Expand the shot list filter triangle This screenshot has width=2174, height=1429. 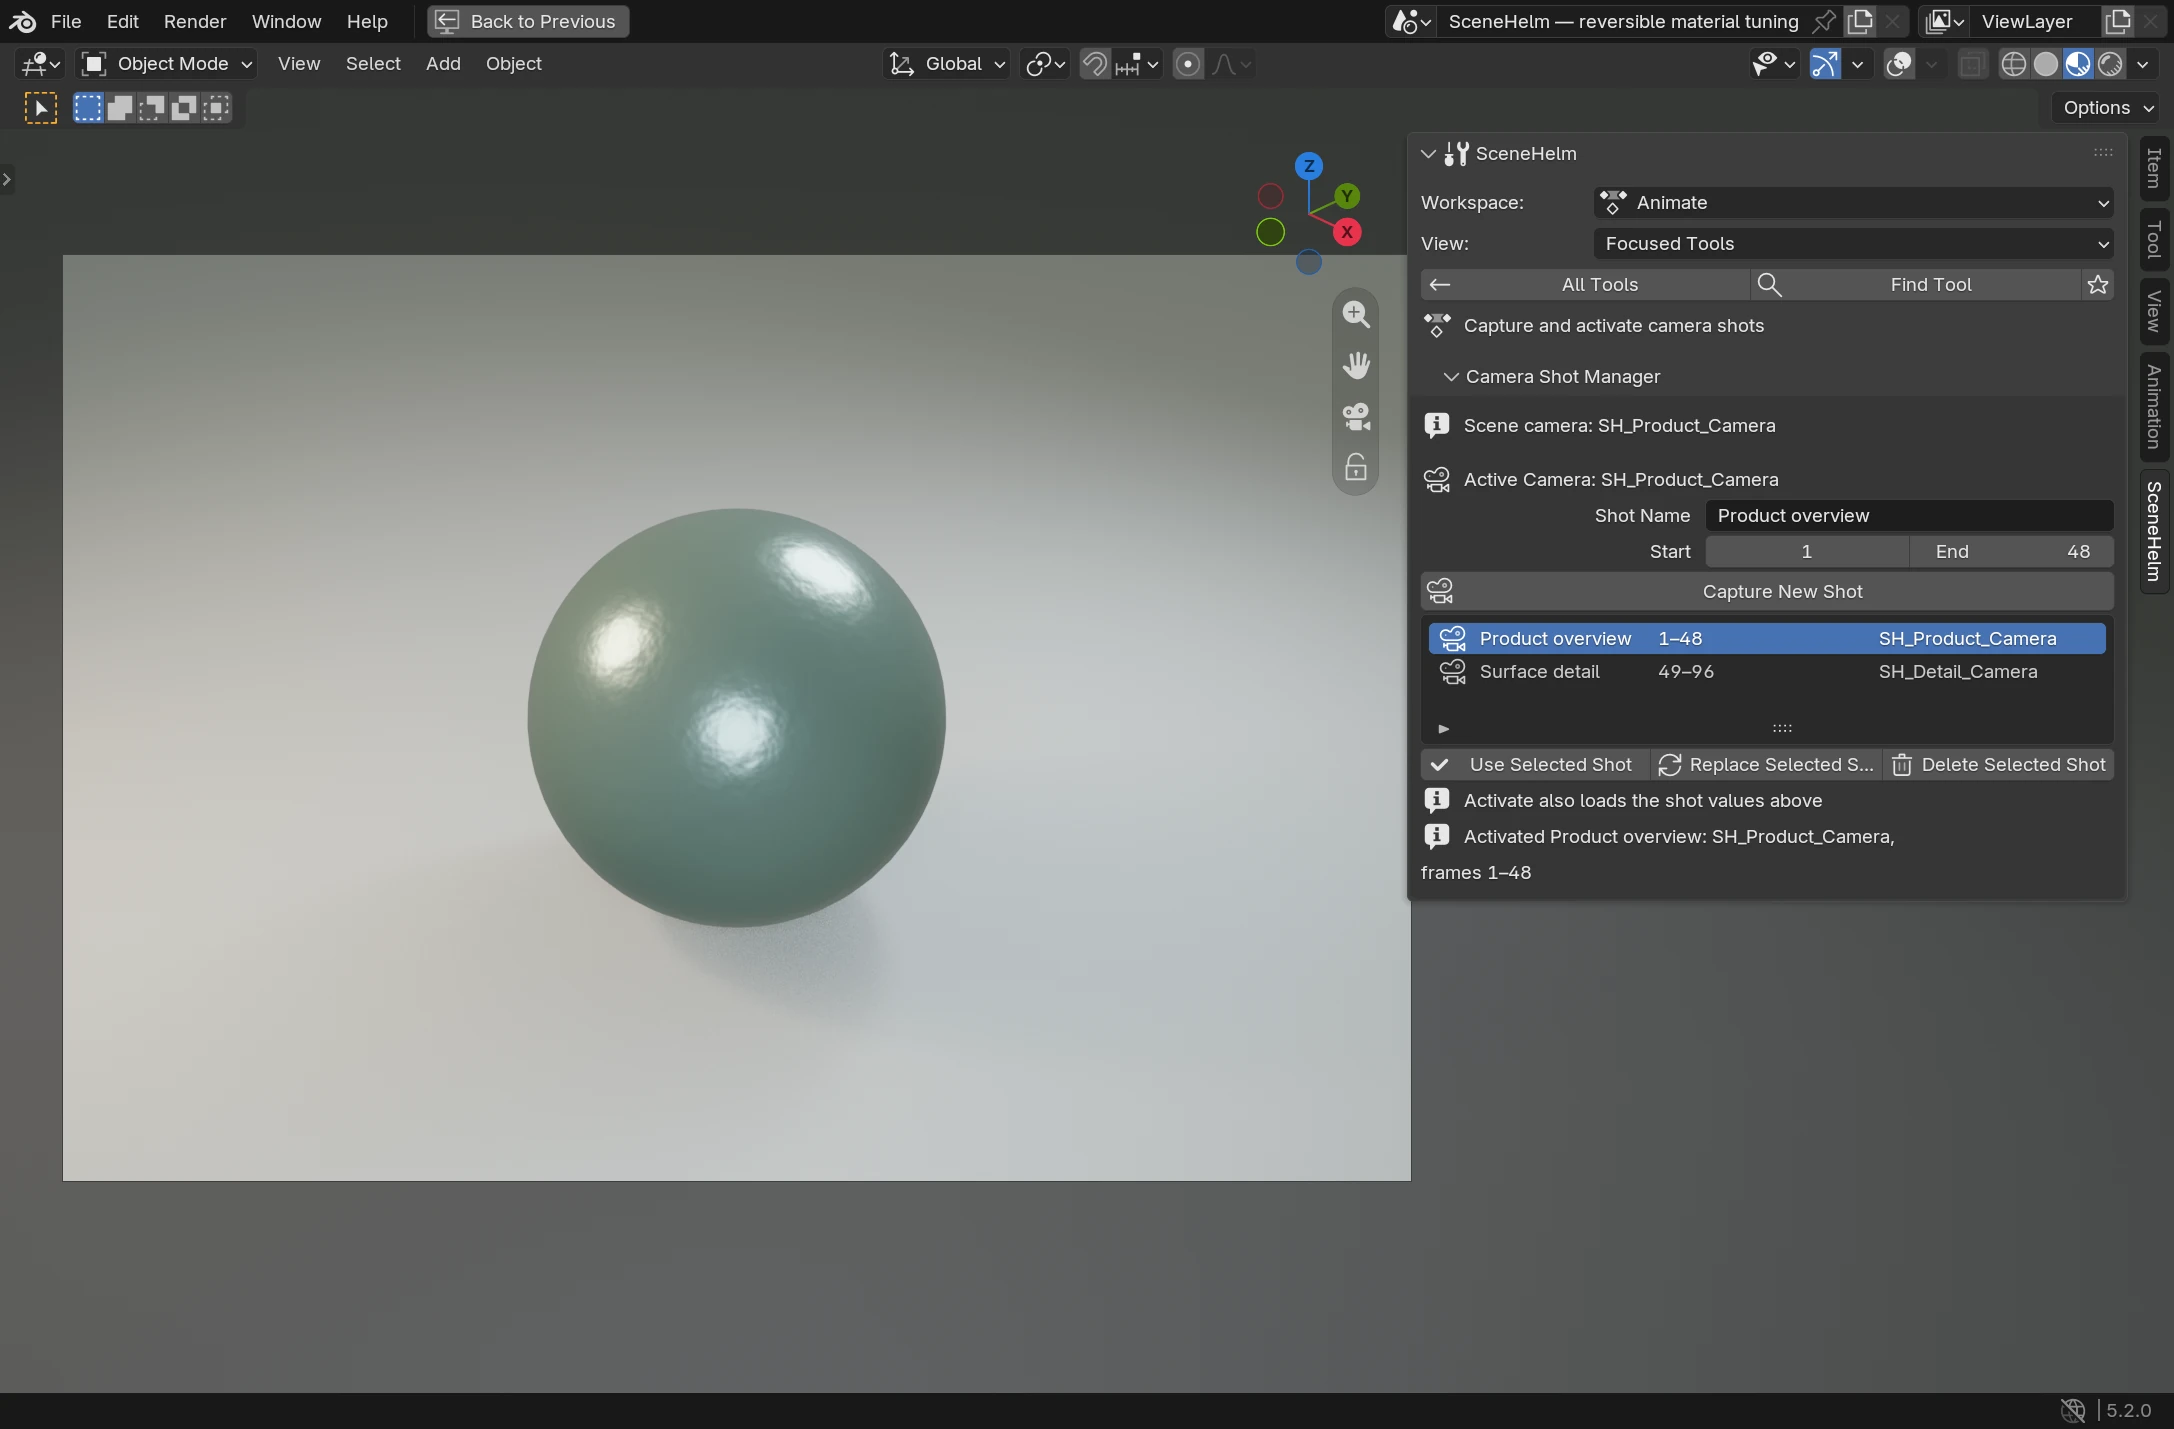click(1443, 729)
